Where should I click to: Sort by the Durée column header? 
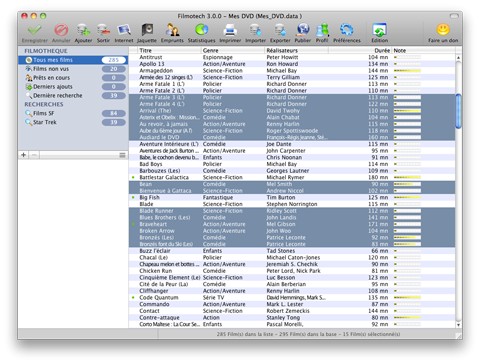[360, 50]
